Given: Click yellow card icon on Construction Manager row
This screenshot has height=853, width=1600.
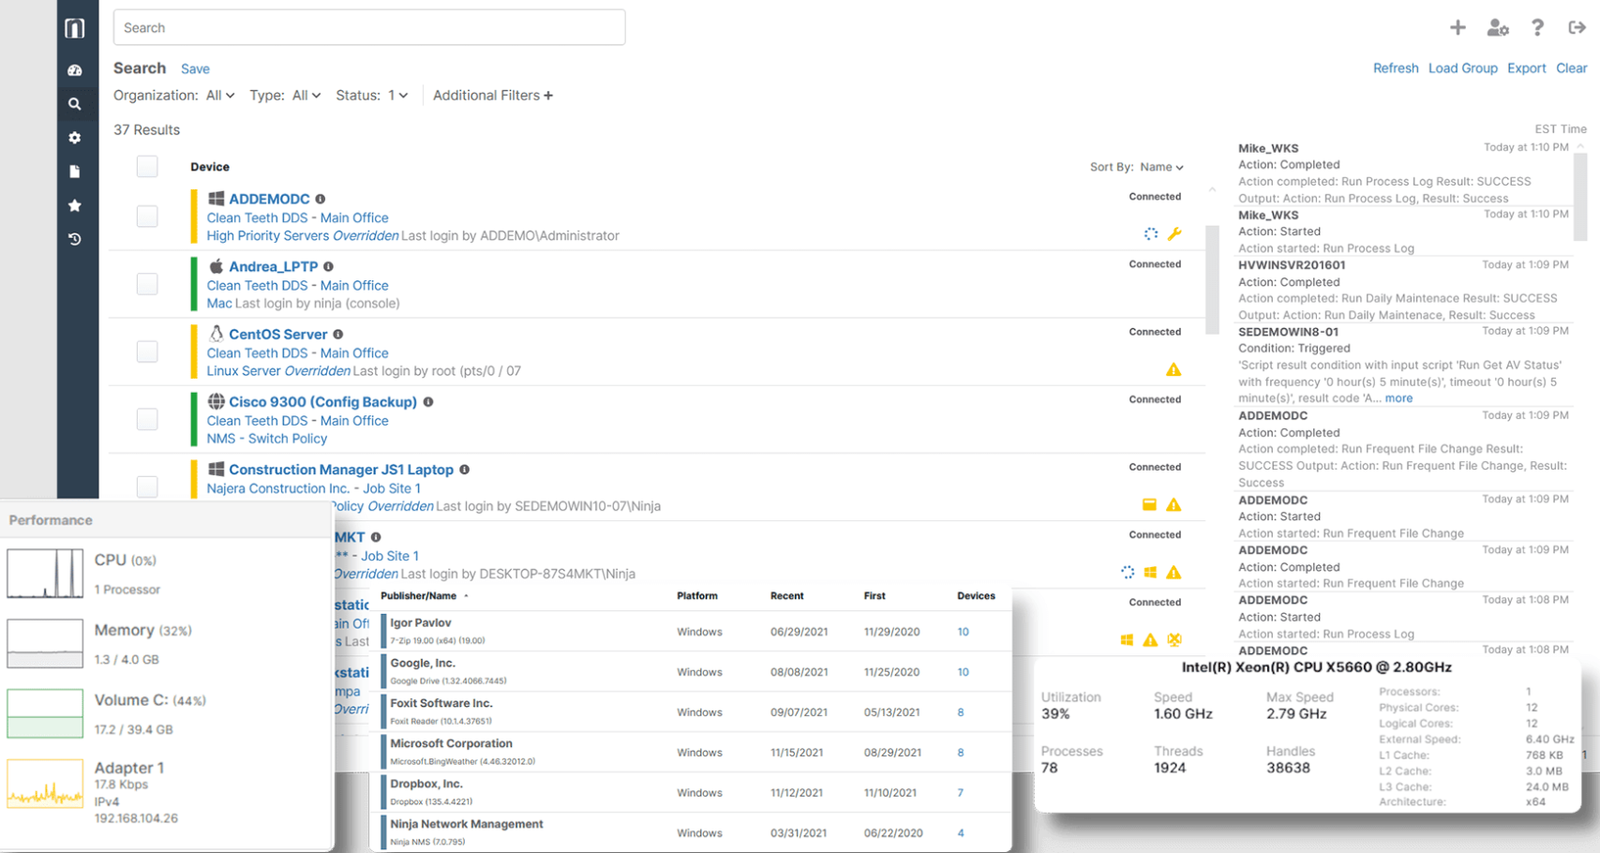Looking at the screenshot, I should click(1149, 505).
